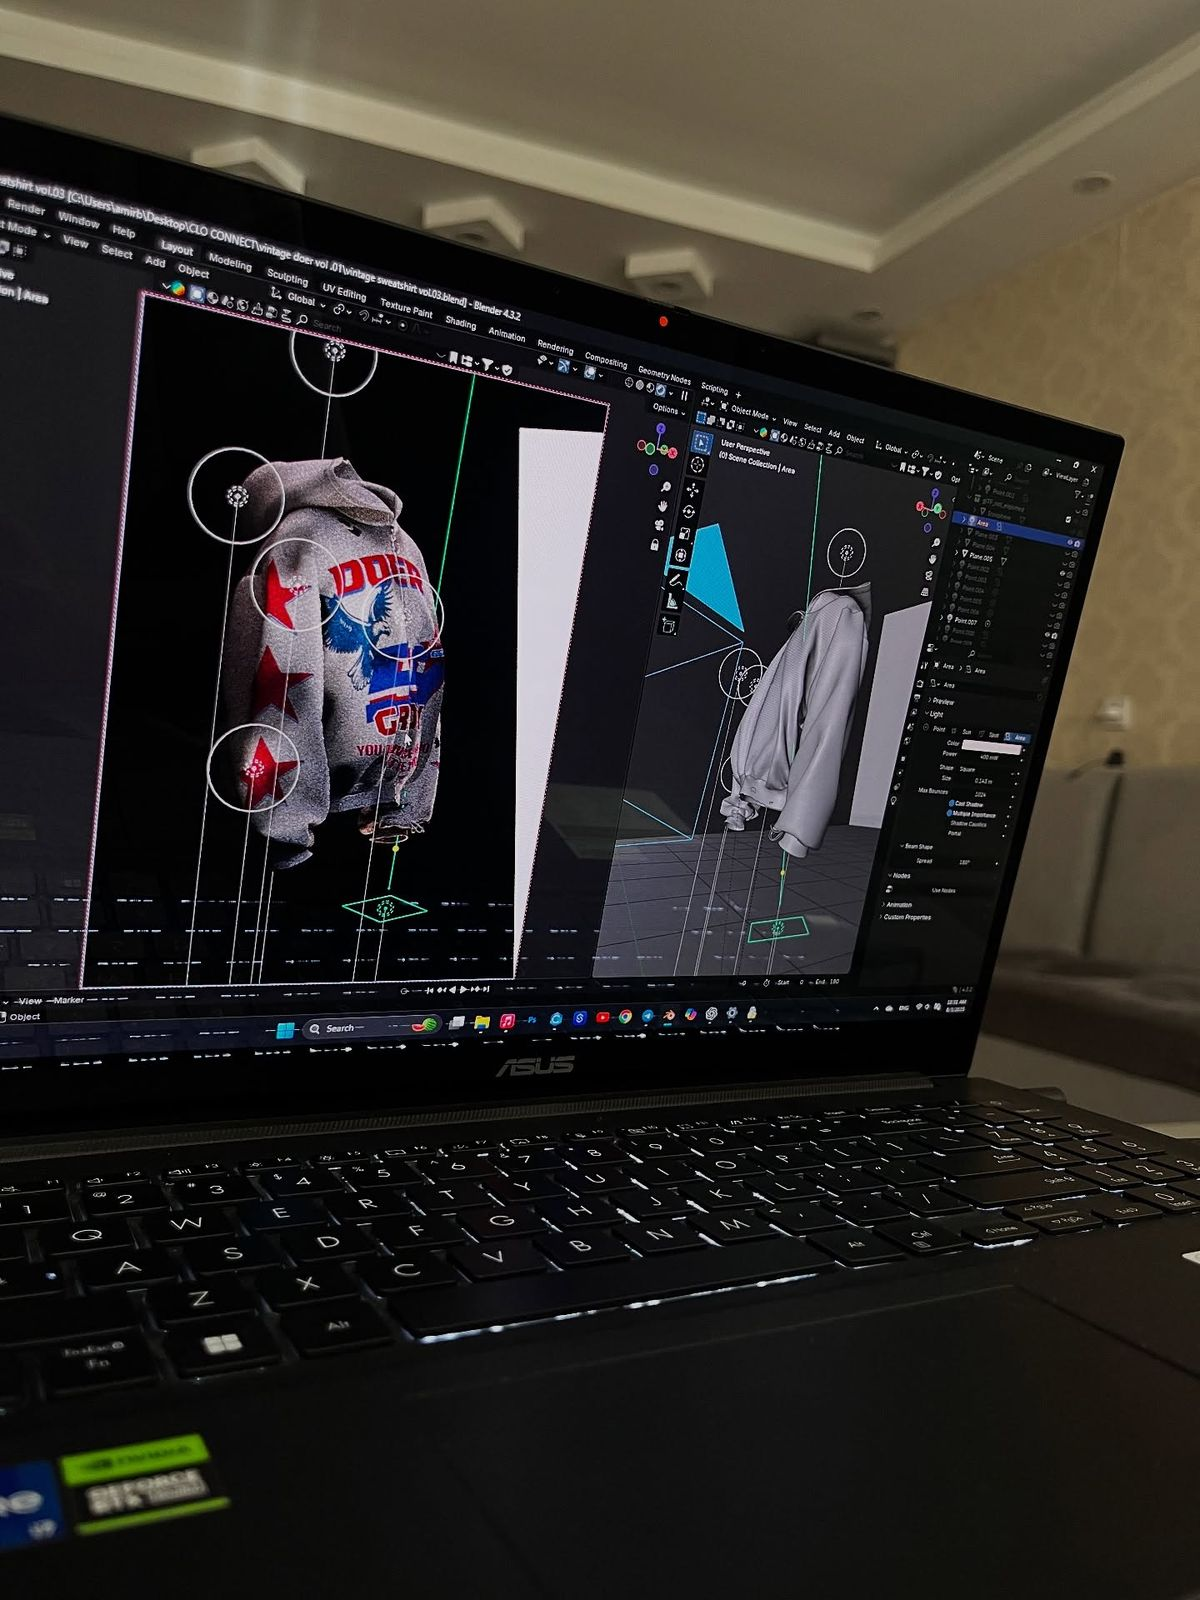Select the Annotate pencil tool
The image size is (1200, 1600).
coord(675,580)
